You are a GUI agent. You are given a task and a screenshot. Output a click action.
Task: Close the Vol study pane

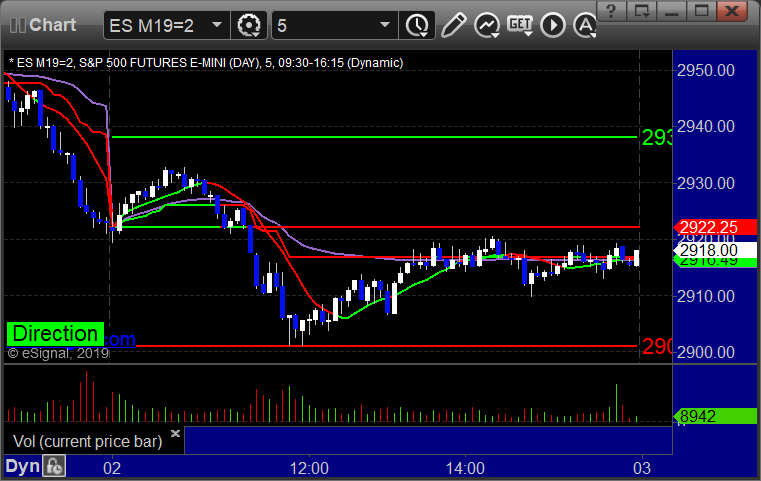[175, 433]
